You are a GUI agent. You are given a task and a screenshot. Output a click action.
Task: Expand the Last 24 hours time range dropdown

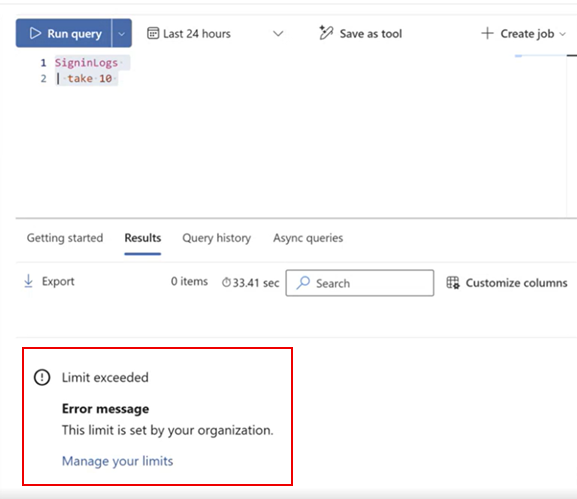278,34
